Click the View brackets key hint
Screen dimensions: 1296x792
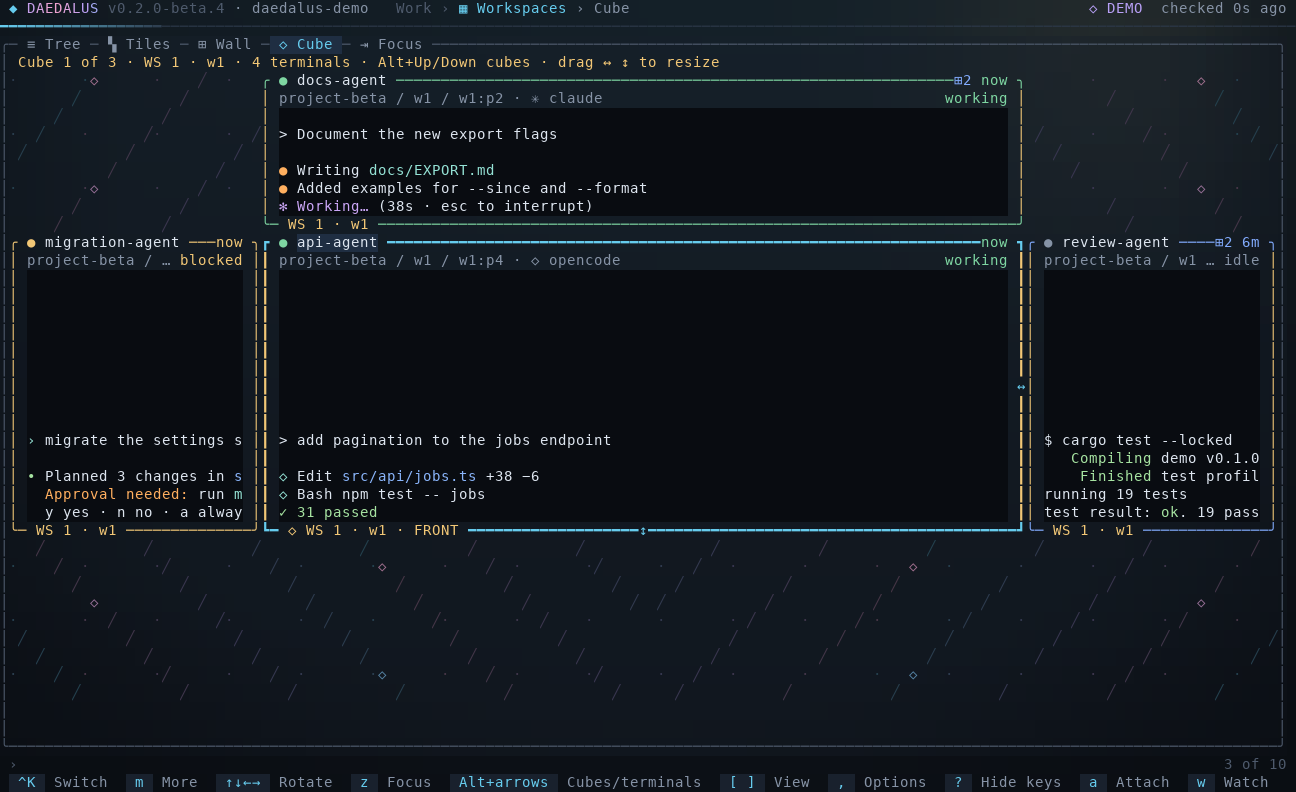pos(765,782)
